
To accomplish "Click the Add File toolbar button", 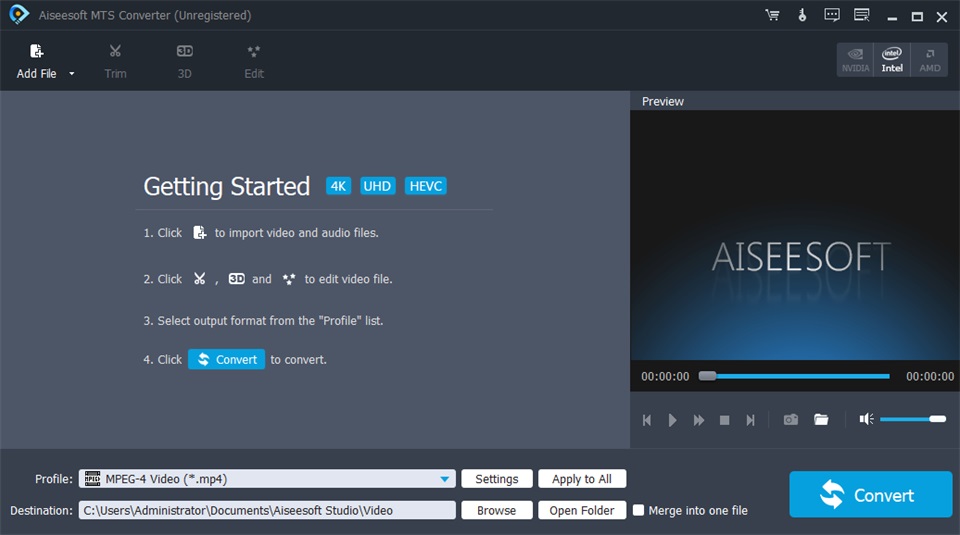I will [37, 62].
